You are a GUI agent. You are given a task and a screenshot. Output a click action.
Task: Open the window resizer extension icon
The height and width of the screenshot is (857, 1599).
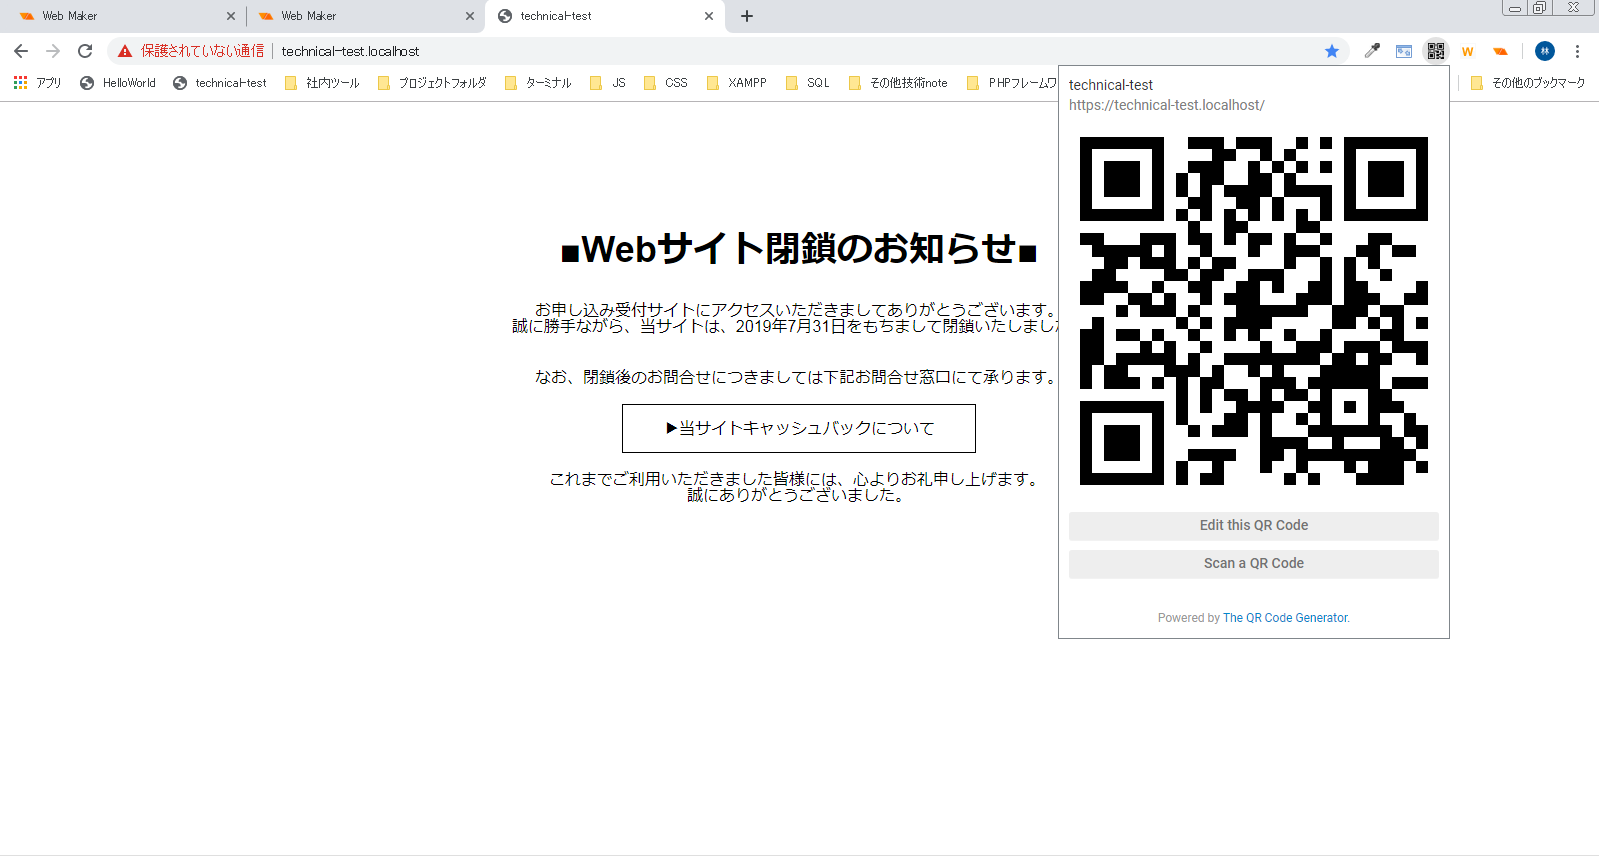click(1404, 51)
